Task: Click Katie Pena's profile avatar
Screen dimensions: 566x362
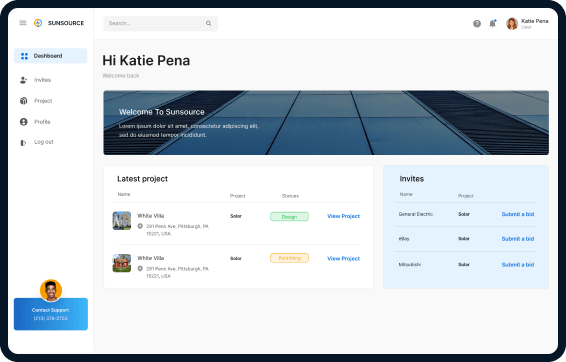Action: pos(512,24)
